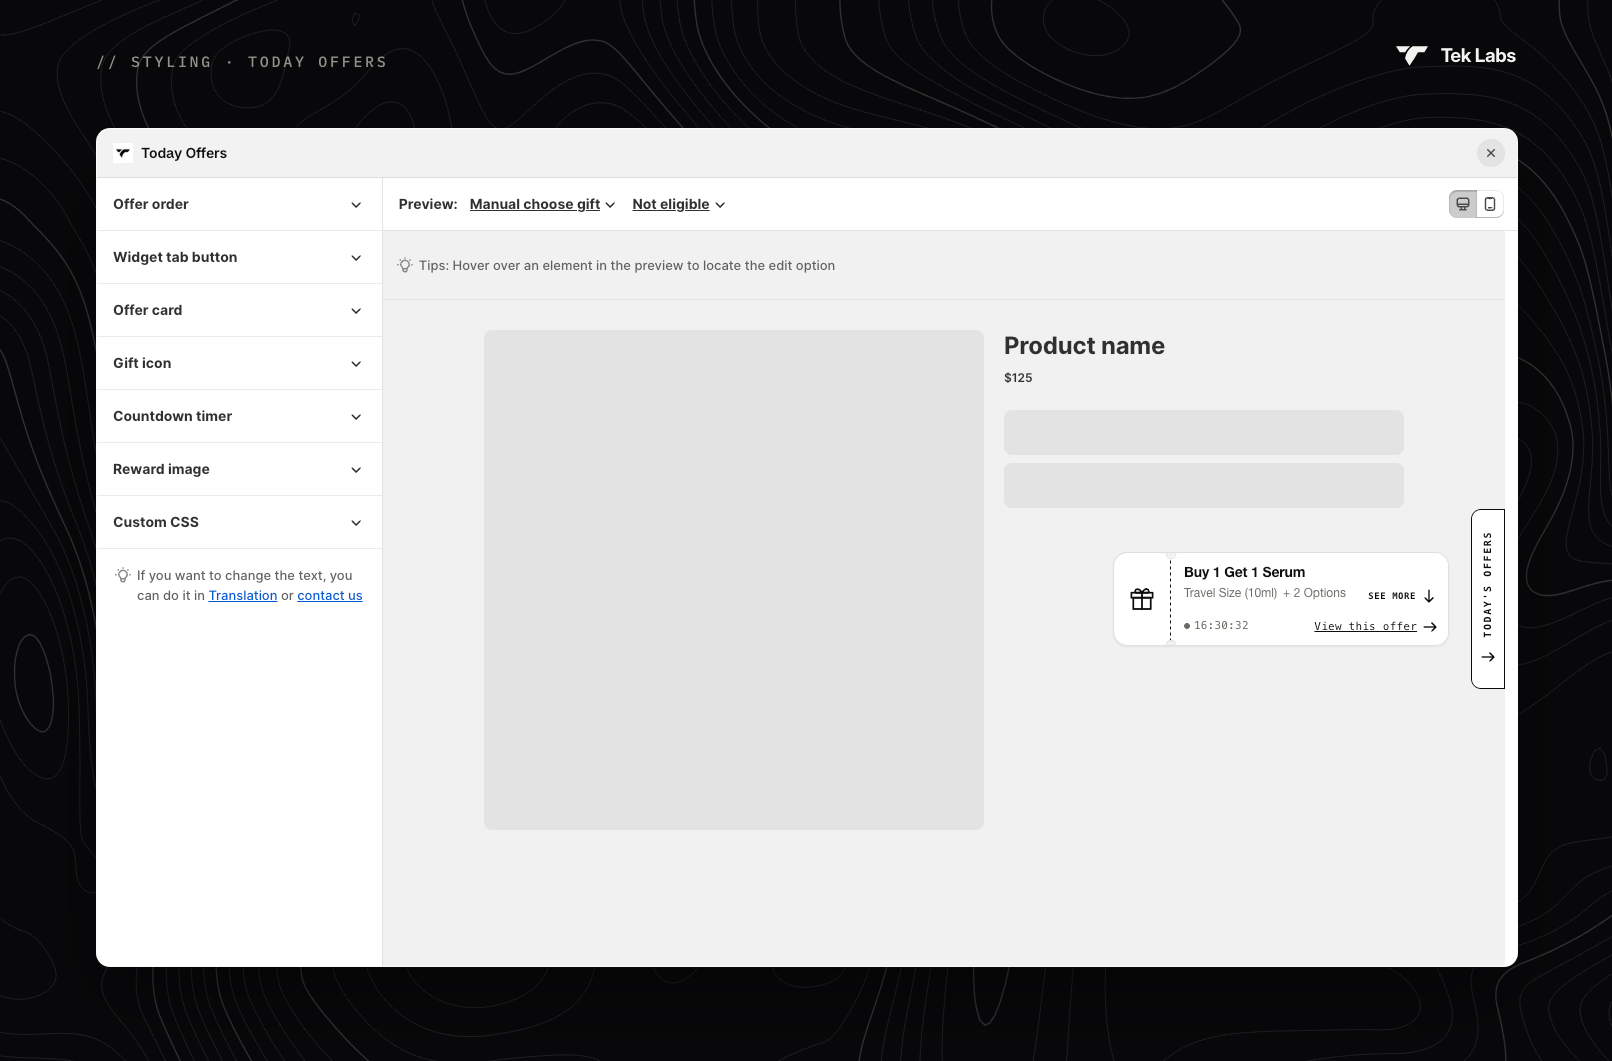Expand the Offer card section

pos(239,310)
